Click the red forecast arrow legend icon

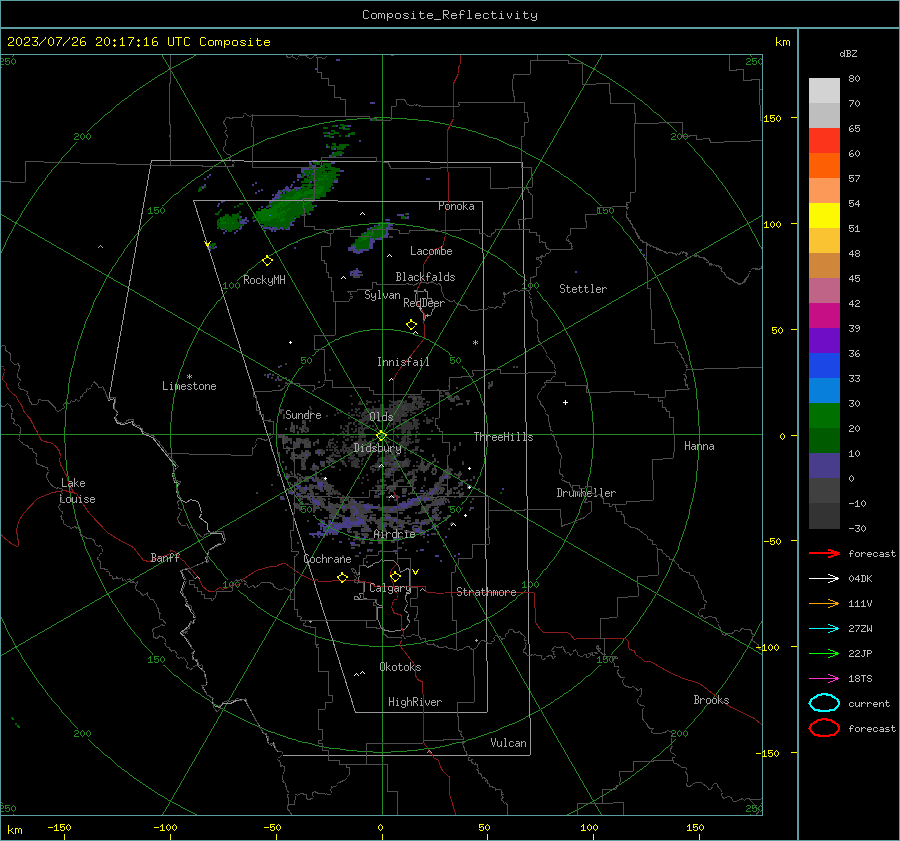coord(824,553)
